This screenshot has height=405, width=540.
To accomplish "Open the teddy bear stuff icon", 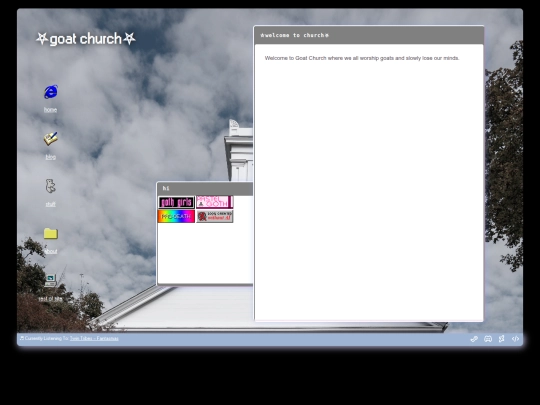I will tap(50, 186).
